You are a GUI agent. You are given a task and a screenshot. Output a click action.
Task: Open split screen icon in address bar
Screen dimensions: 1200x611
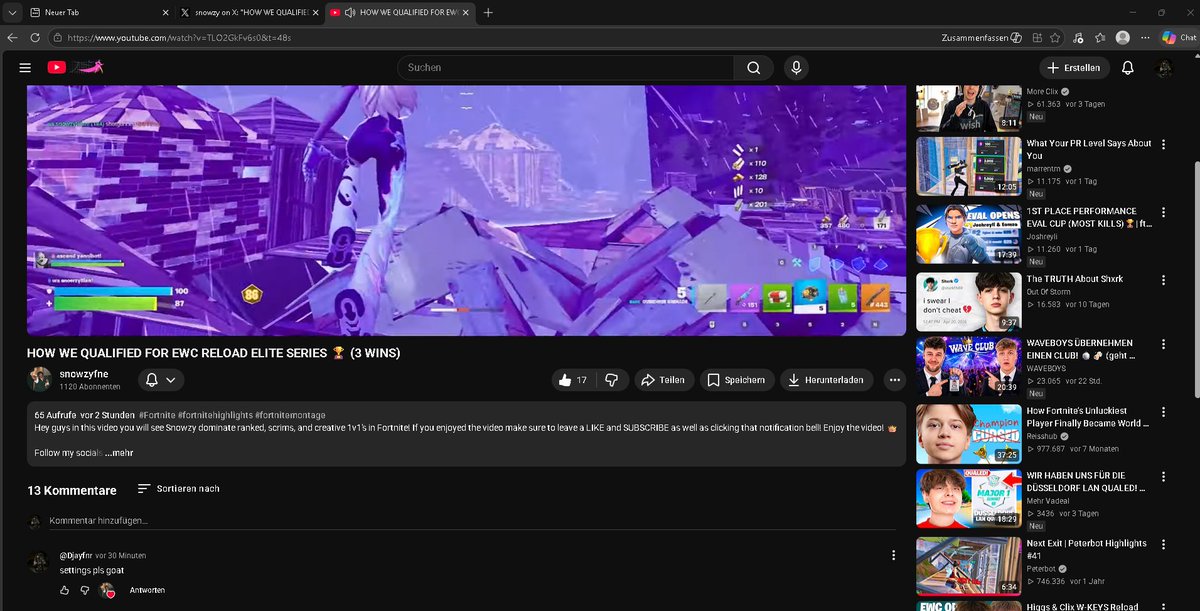(1036, 37)
